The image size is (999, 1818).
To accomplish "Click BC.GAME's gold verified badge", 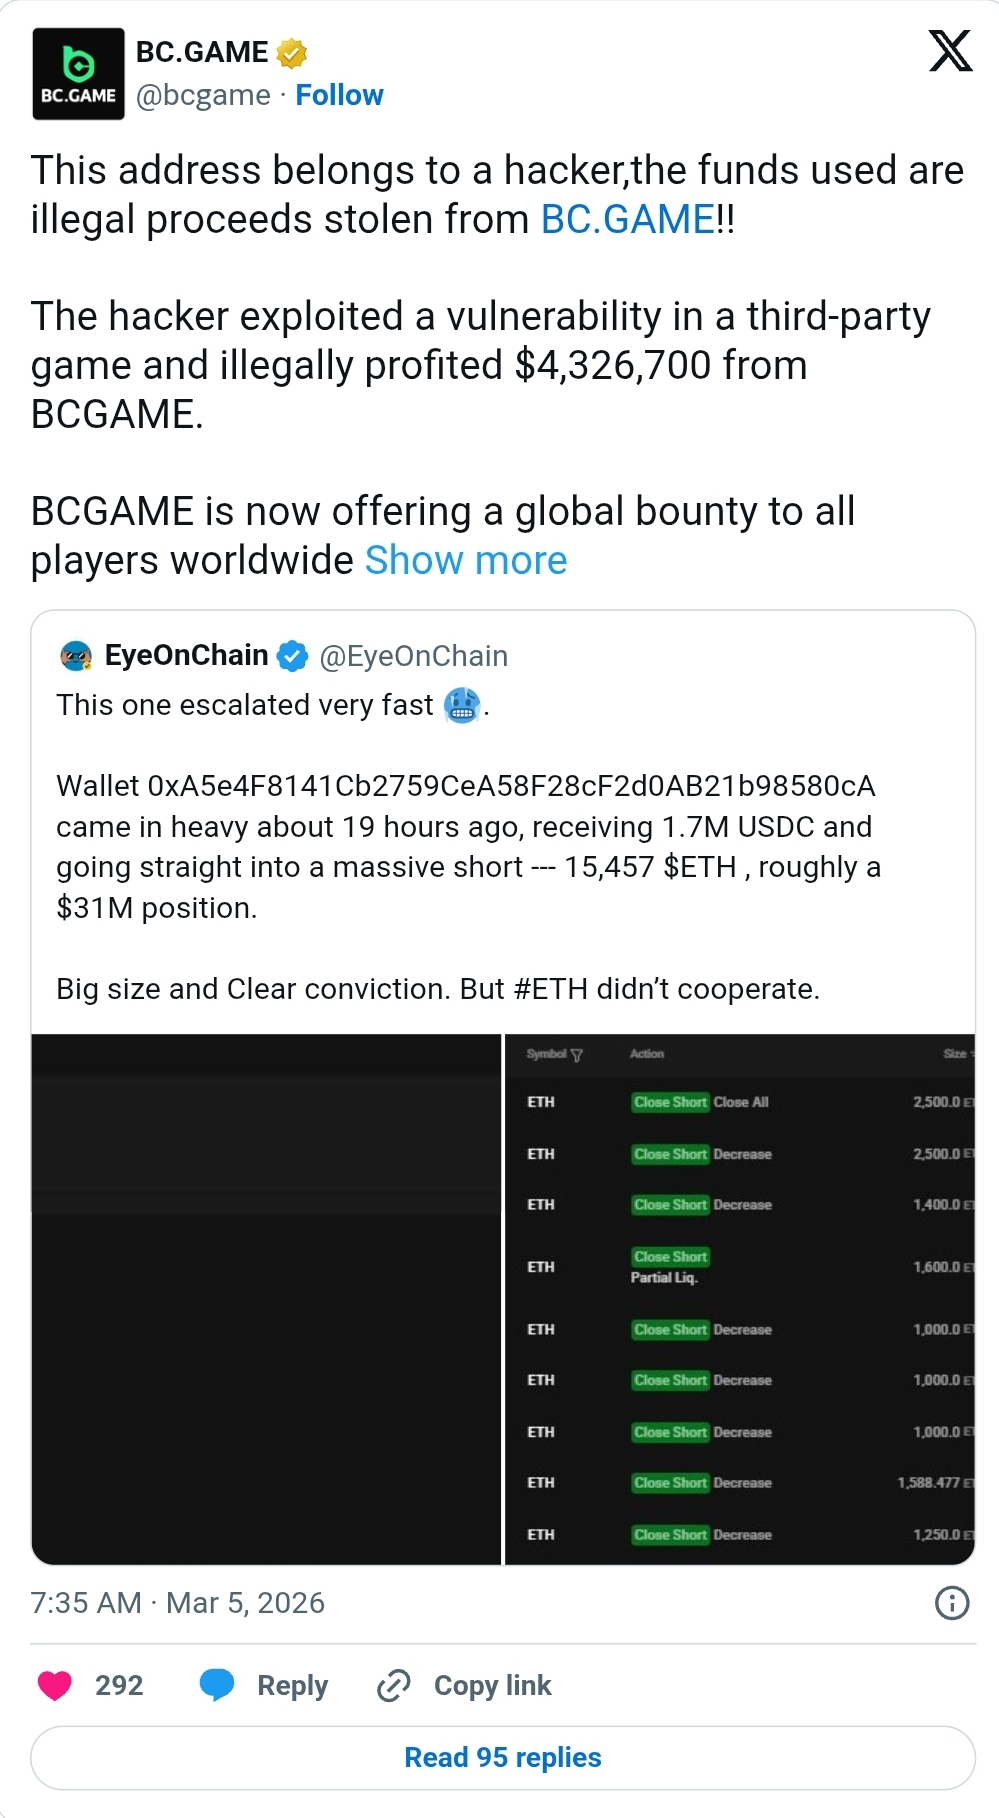I will [289, 52].
